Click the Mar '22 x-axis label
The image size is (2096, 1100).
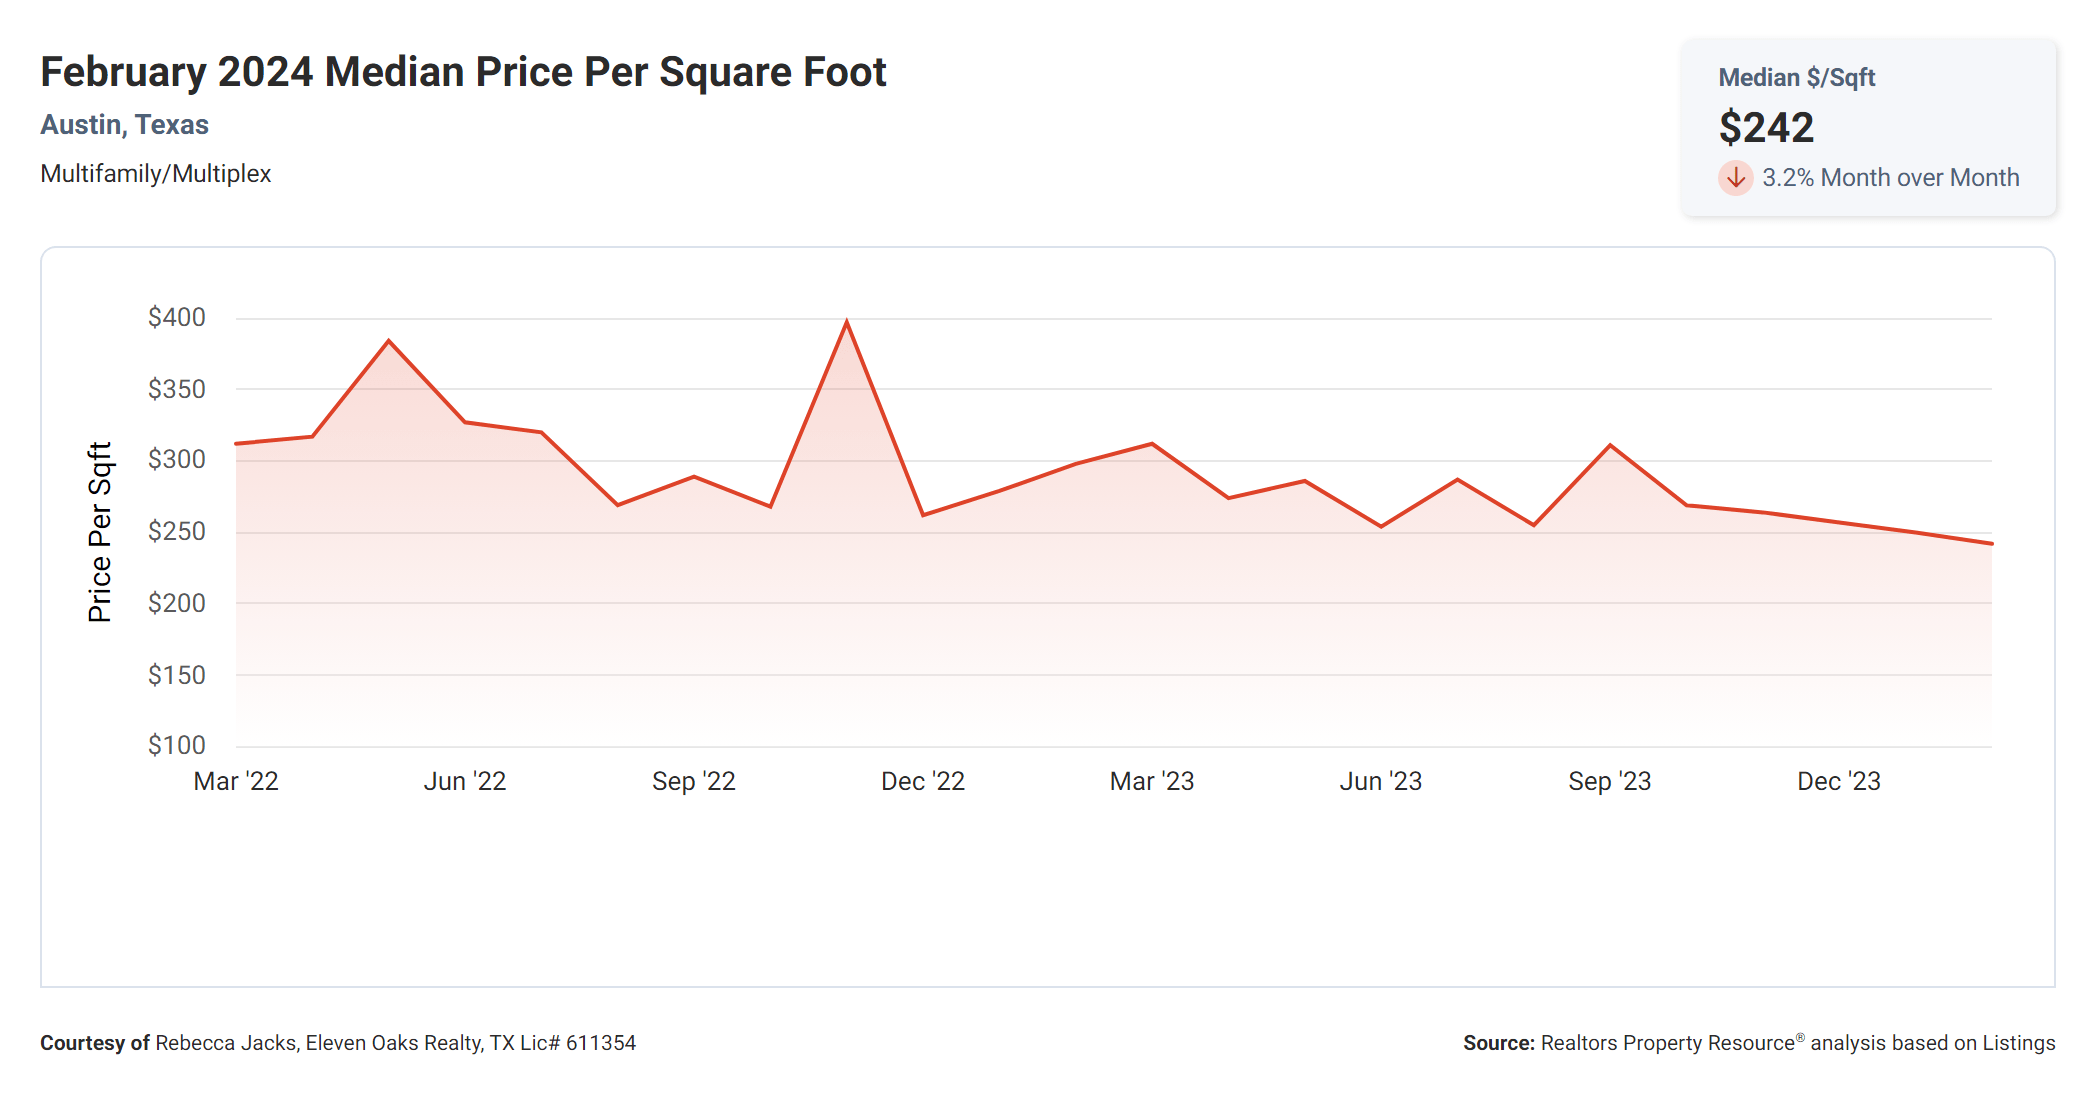tap(236, 782)
